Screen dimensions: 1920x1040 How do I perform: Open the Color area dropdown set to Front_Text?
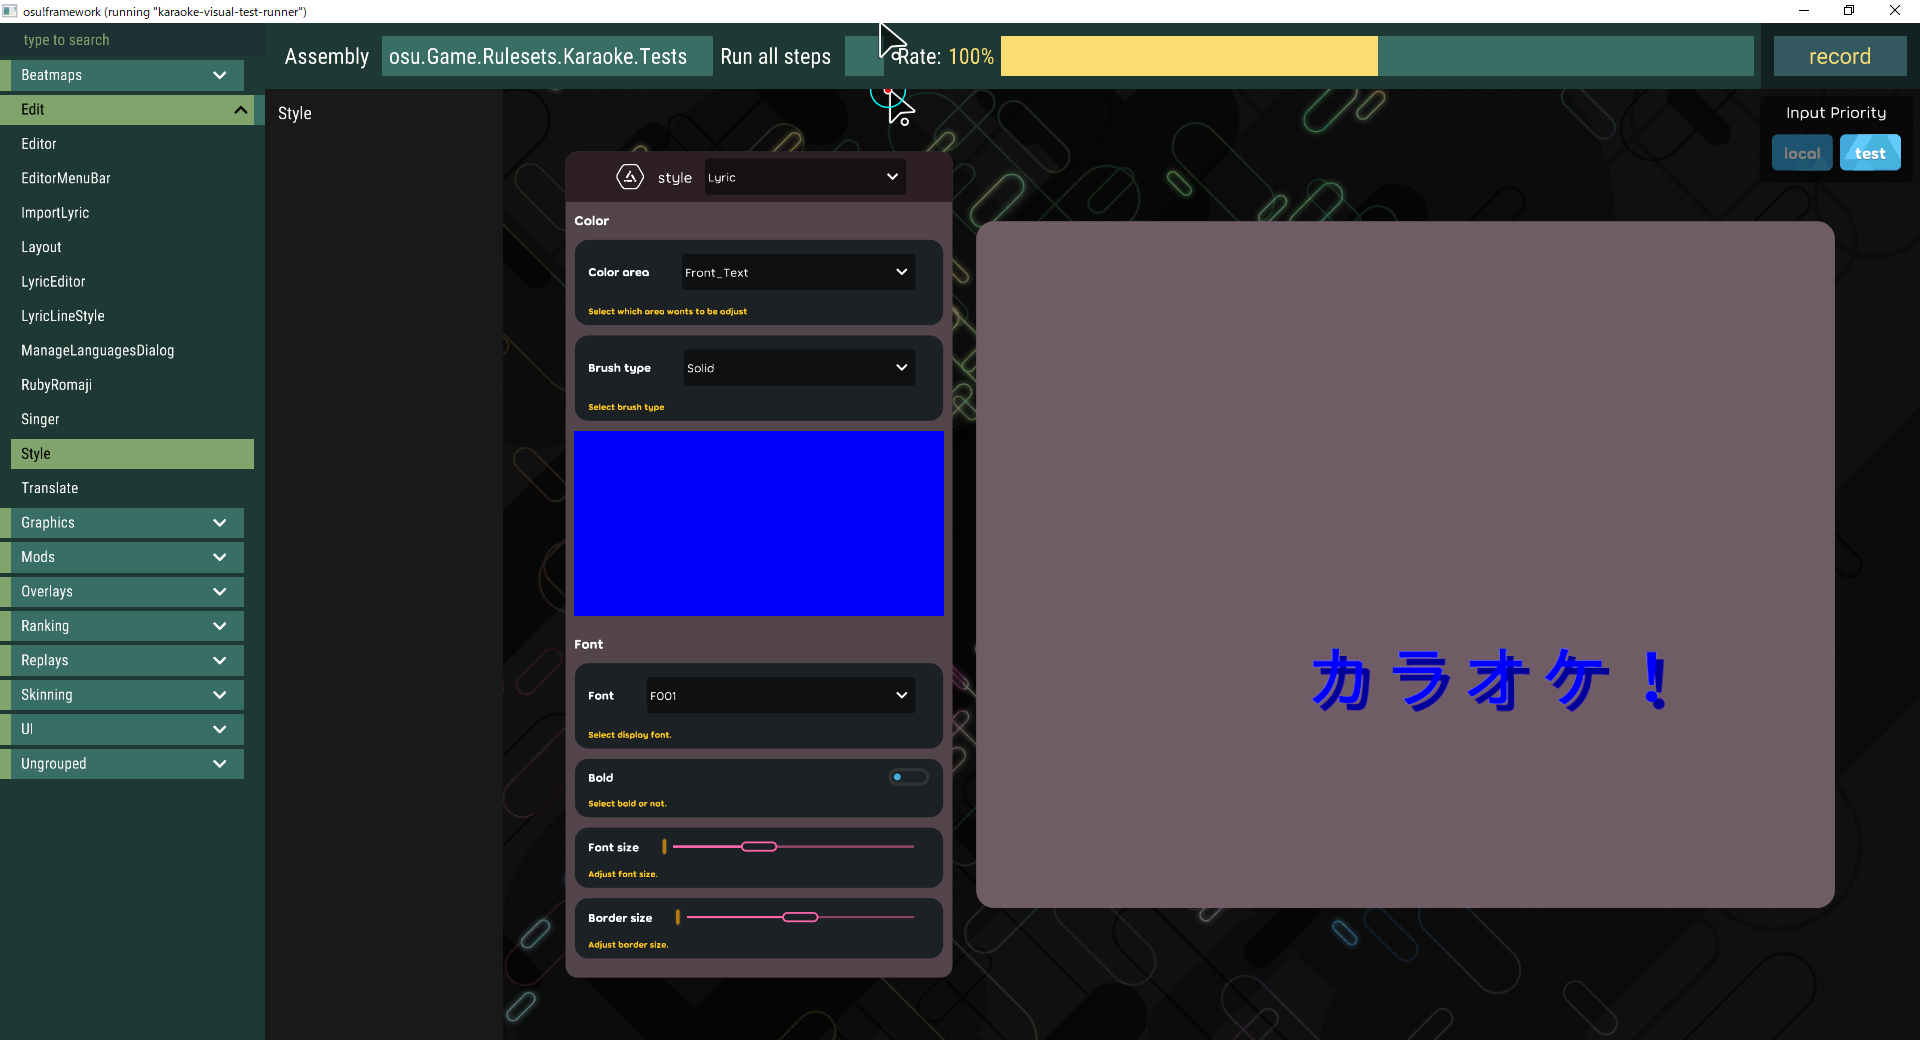pos(797,271)
